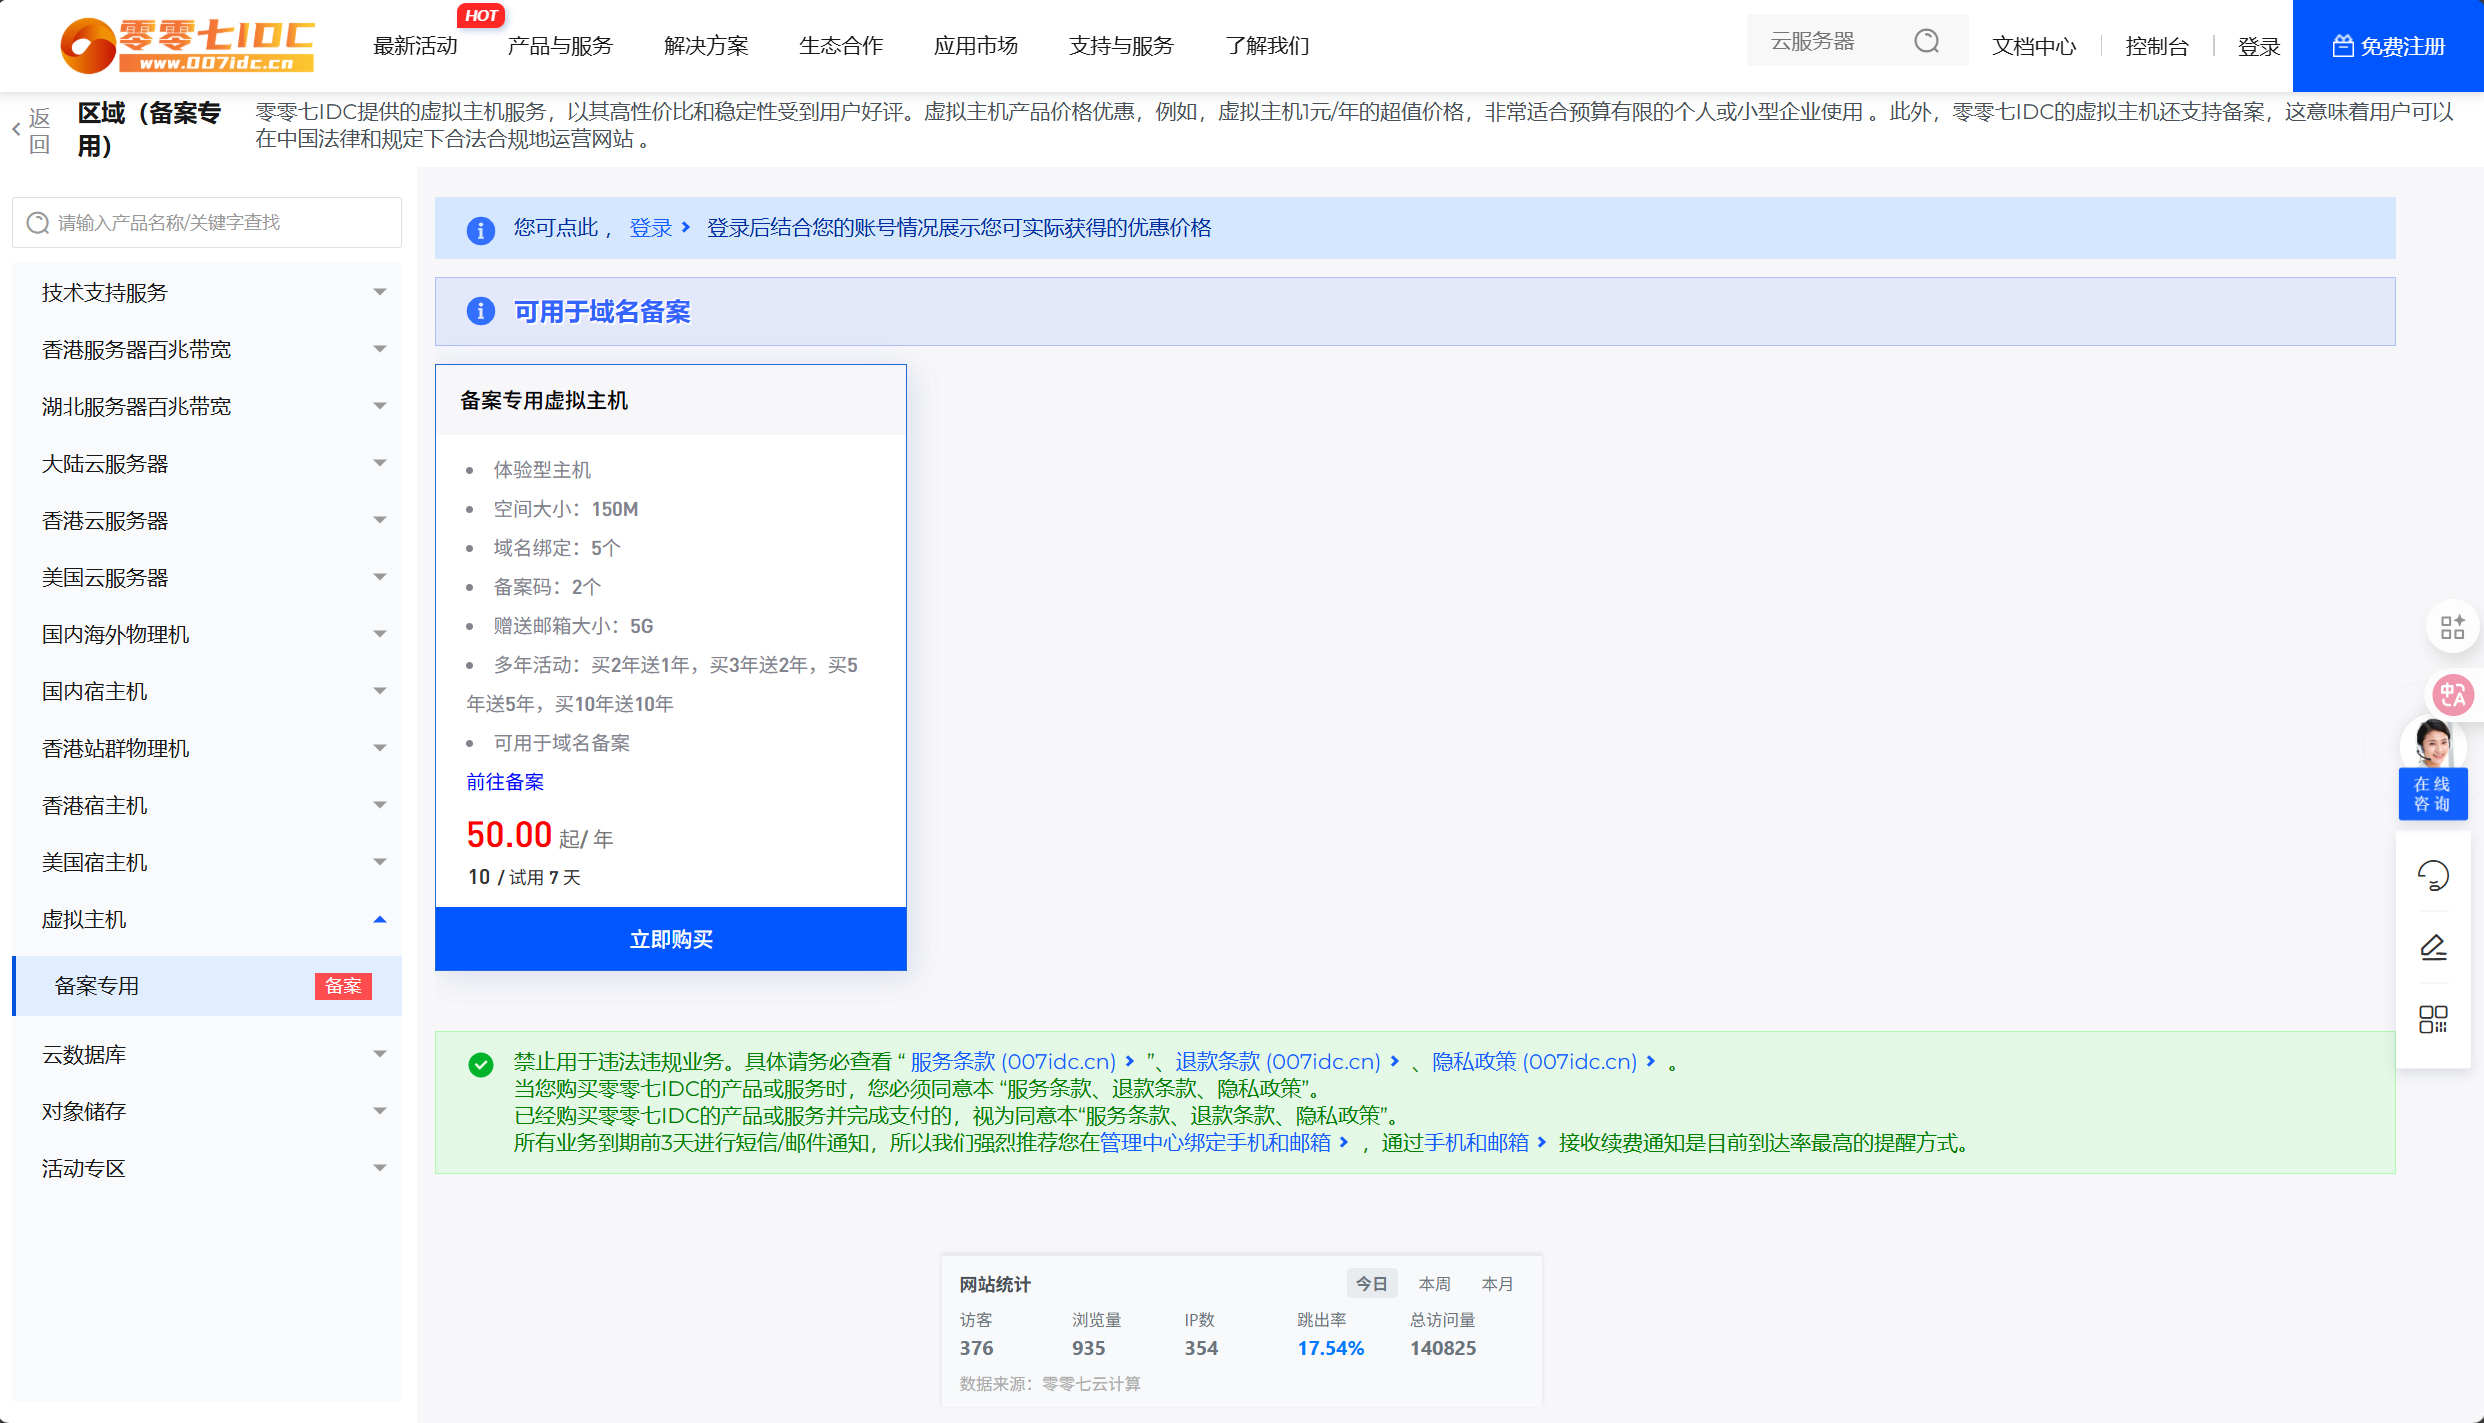The height and width of the screenshot is (1423, 2484).
Task: Open 退款条款 (007idc.cn) link
Action: 1277,1062
